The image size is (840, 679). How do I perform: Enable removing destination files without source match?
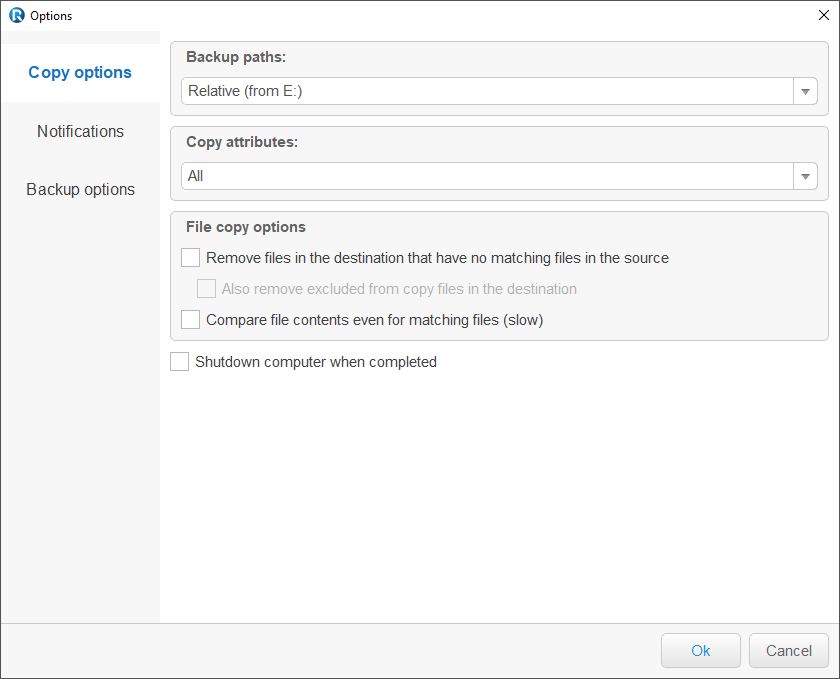(x=191, y=258)
